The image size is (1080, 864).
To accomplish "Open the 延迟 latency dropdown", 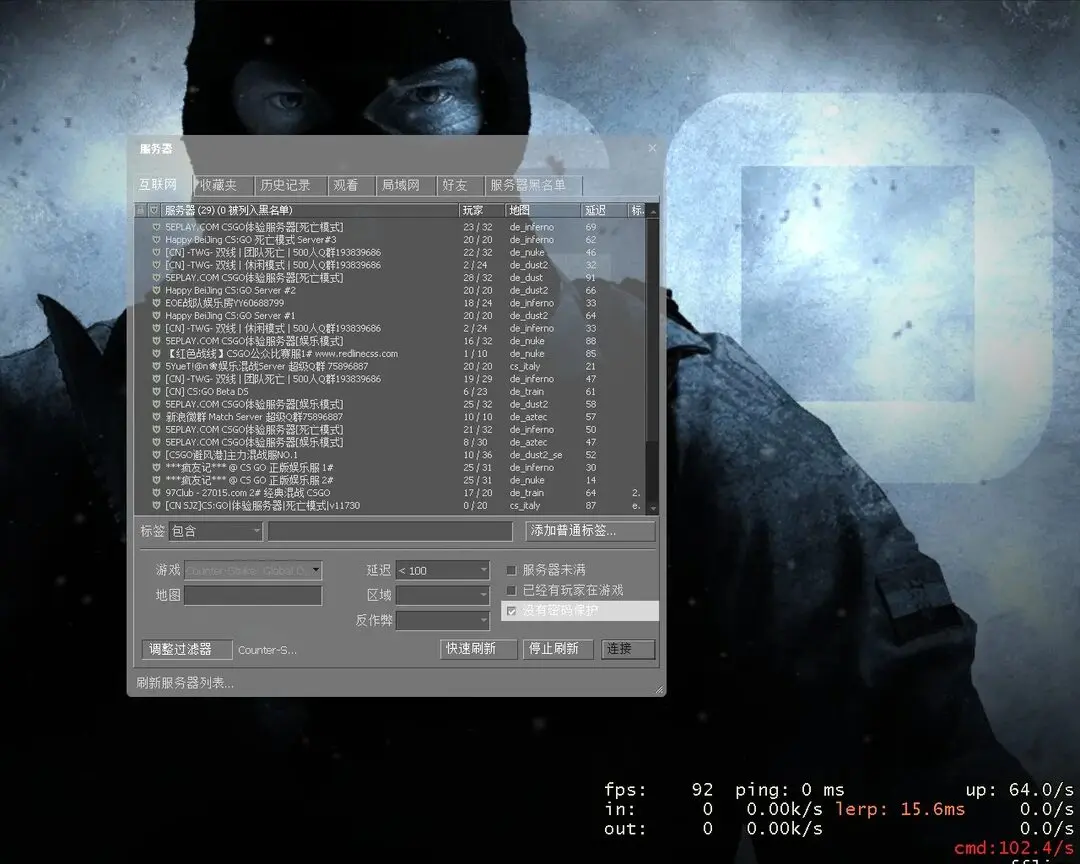I will tap(442, 570).
